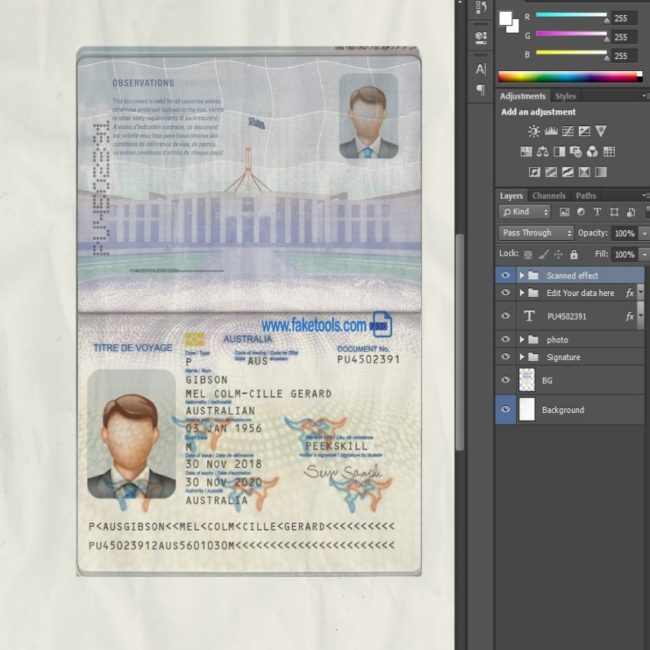Expand the Edit Your data here group
Image resolution: width=650 pixels, height=650 pixels.
[522, 293]
